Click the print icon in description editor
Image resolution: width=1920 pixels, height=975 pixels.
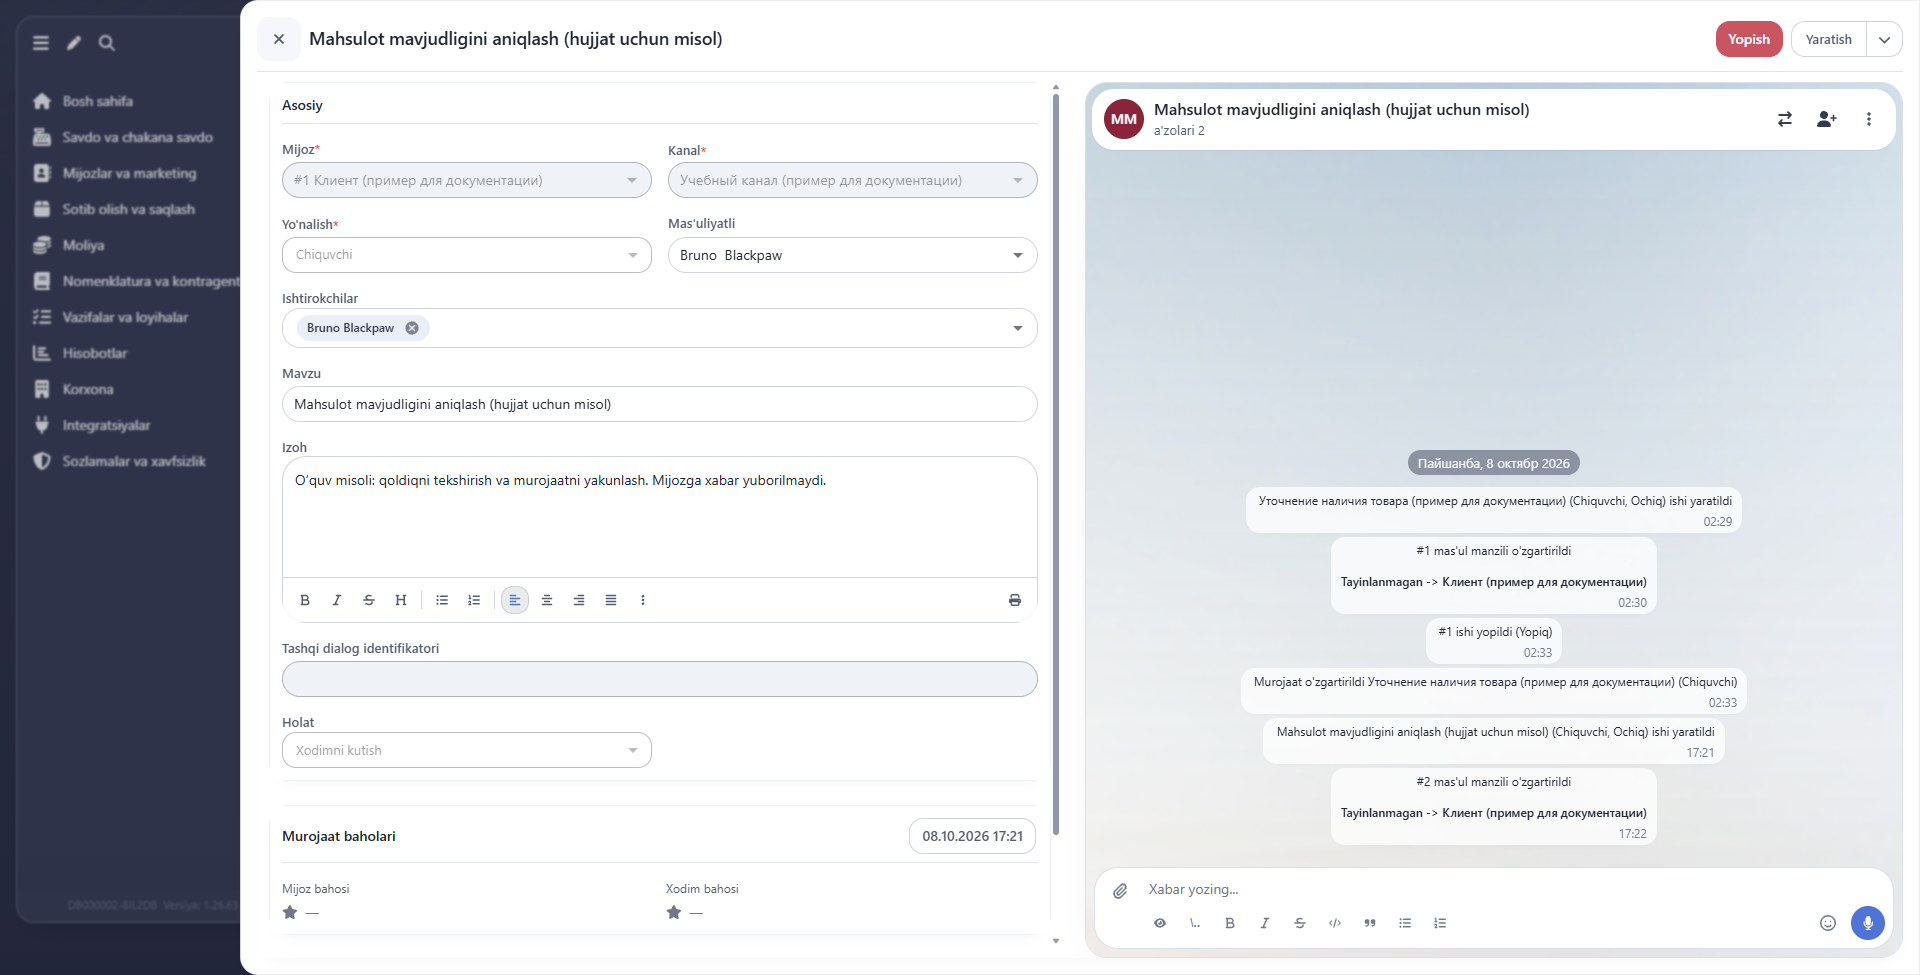(1015, 600)
